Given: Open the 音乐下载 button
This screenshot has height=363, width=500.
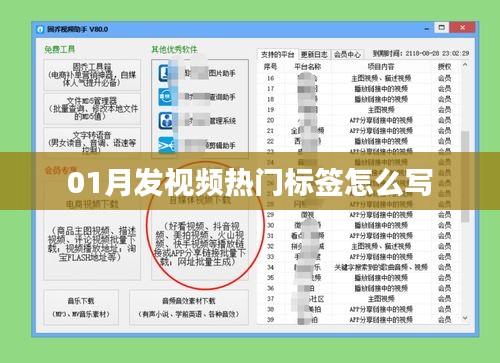Looking at the screenshot, I should point(81,307).
